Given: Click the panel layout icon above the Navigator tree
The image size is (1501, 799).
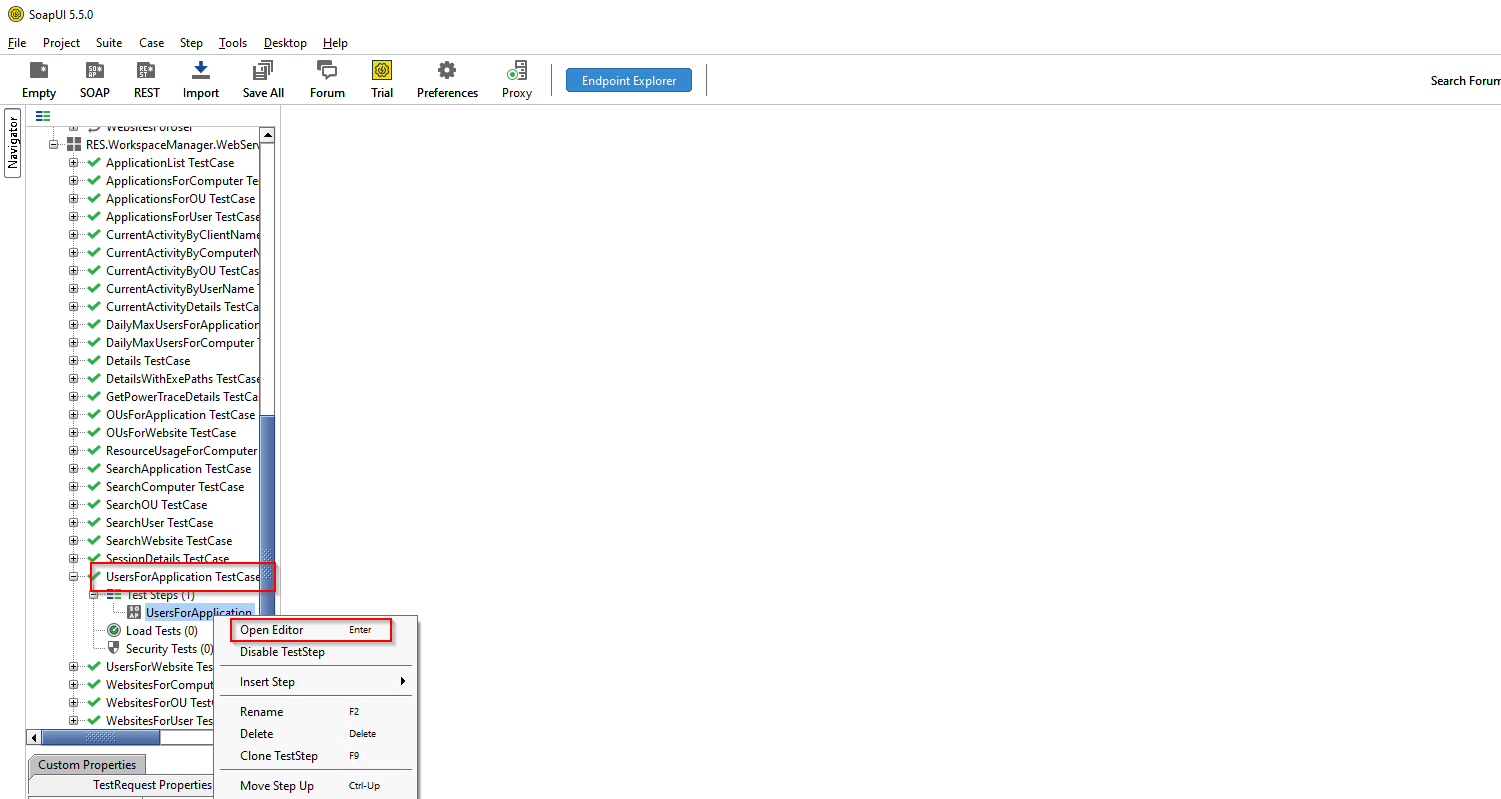Looking at the screenshot, I should point(42,115).
